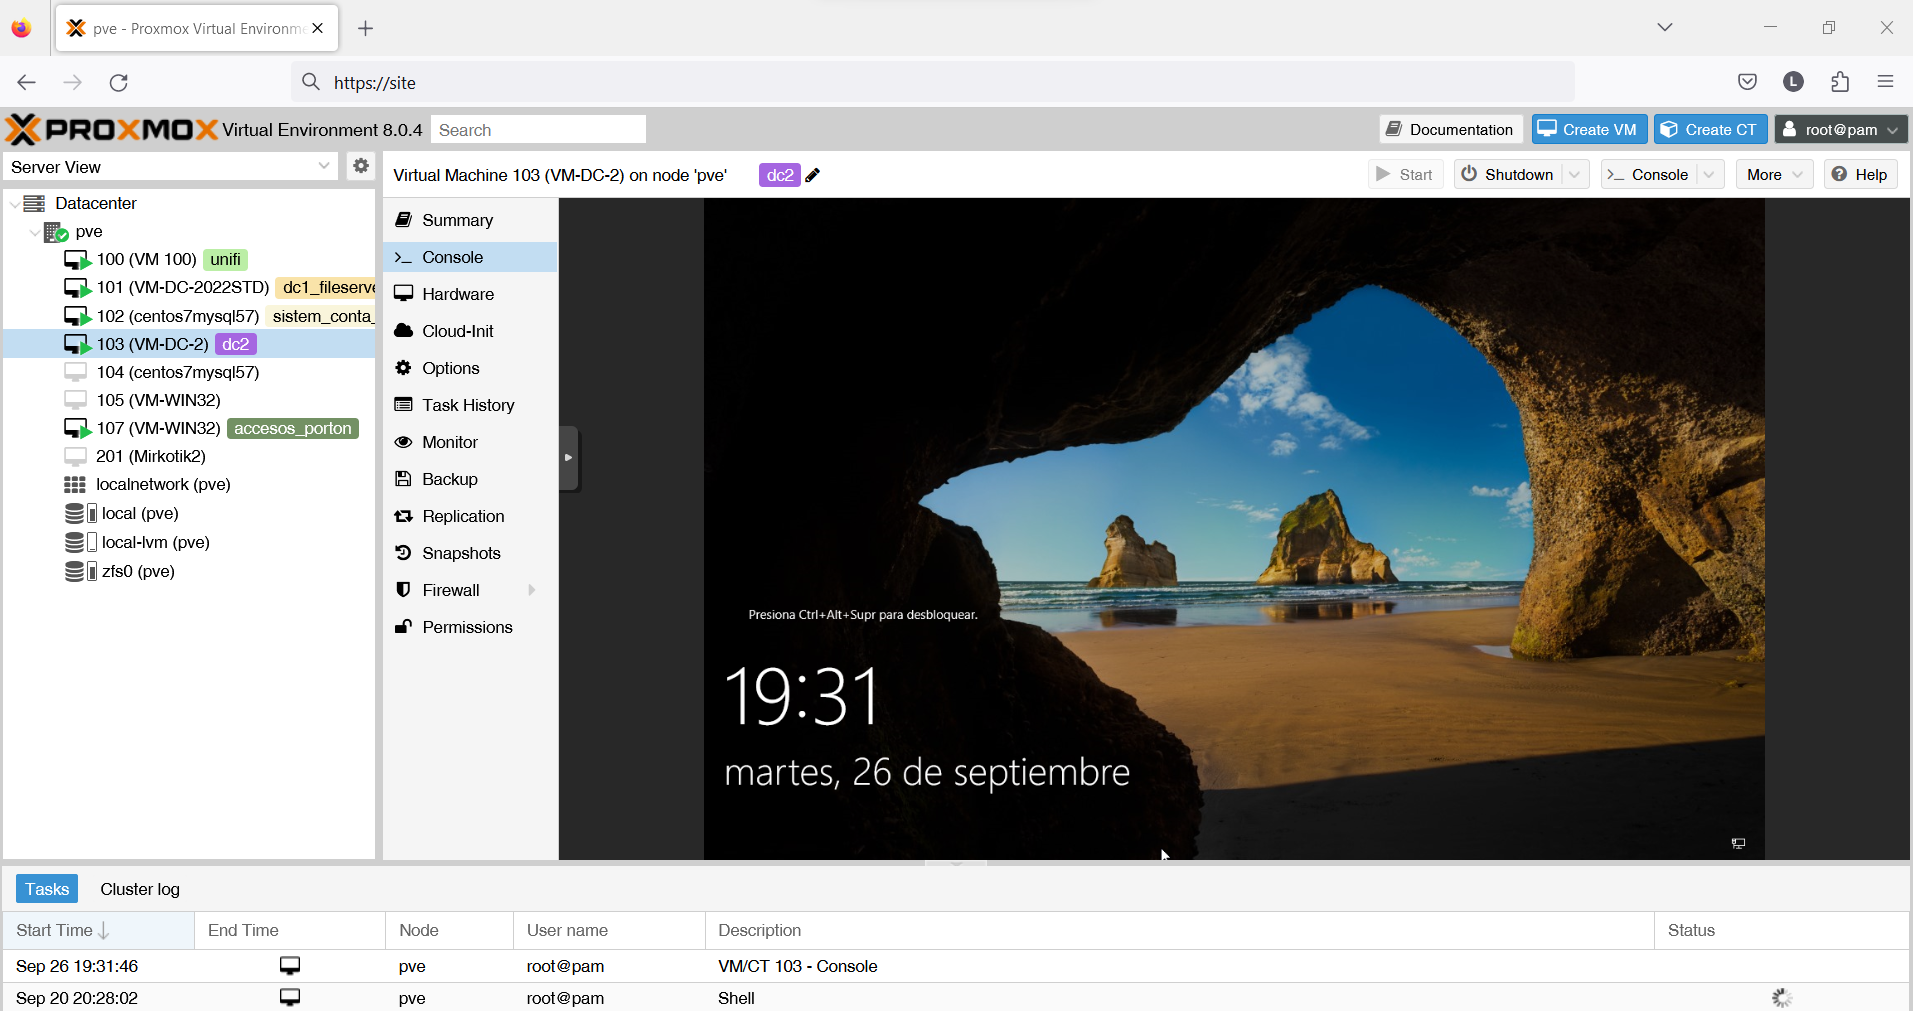Click the Backup floppy disk icon

pos(404,479)
